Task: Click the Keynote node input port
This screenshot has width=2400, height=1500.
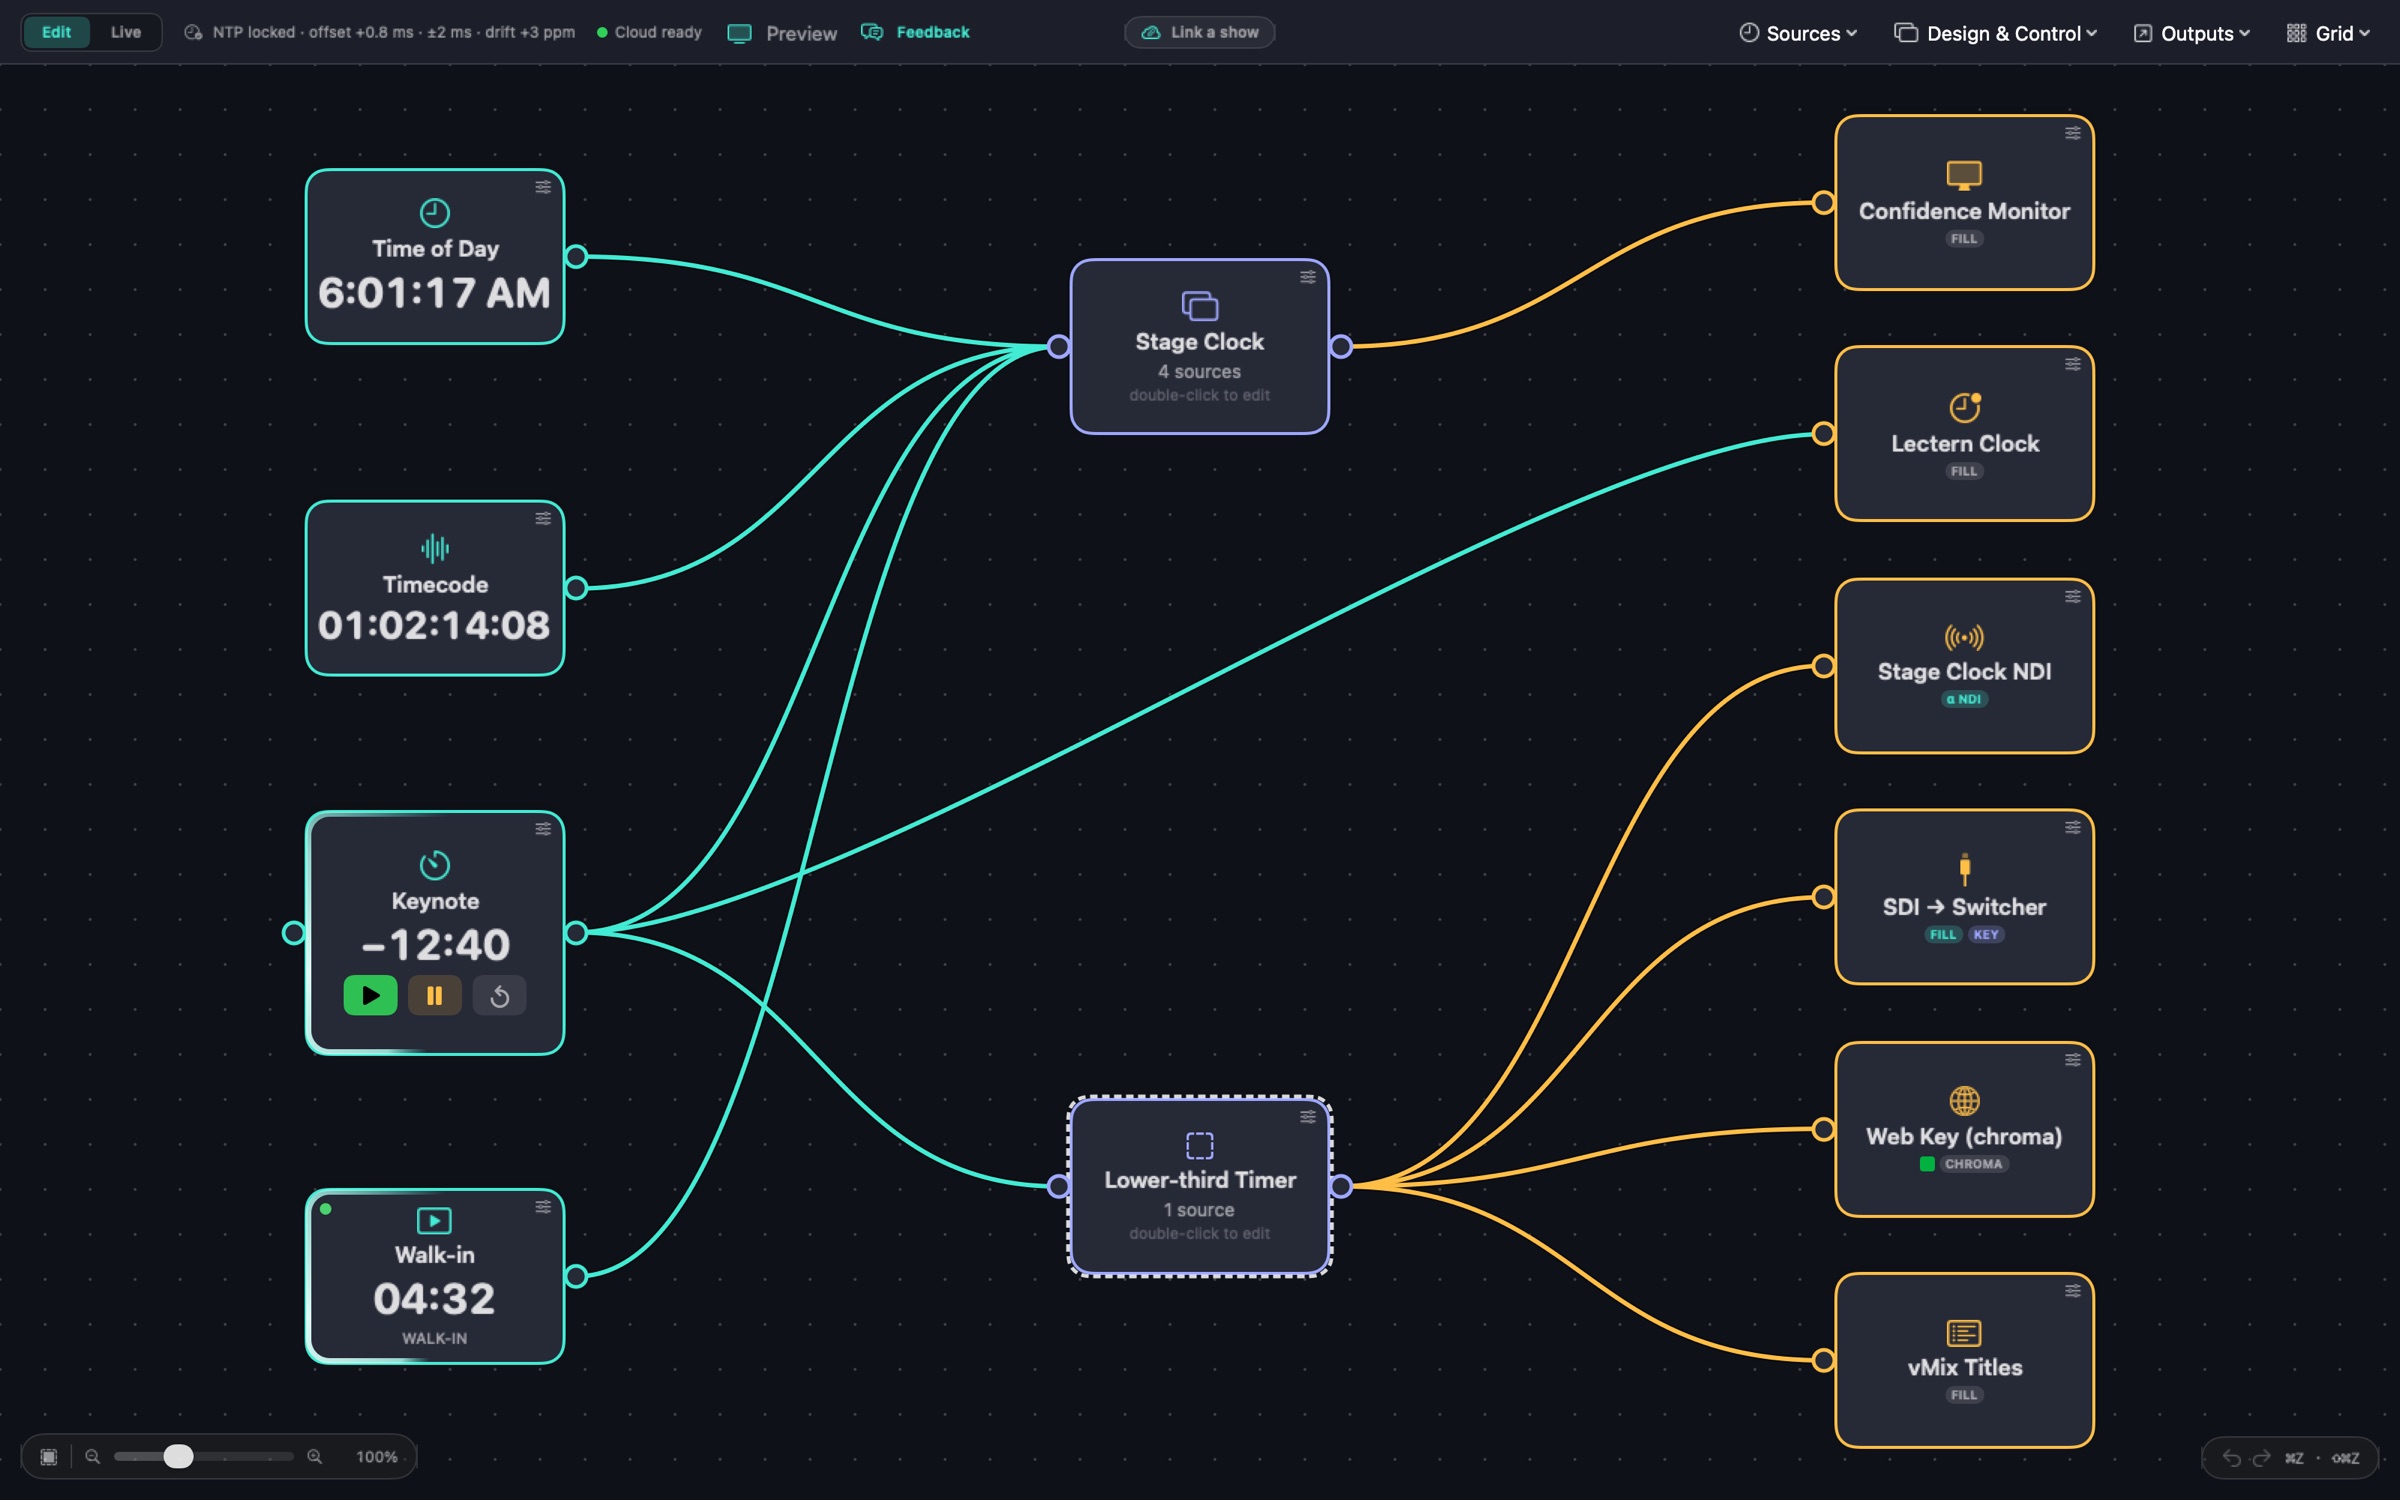Action: (293, 932)
